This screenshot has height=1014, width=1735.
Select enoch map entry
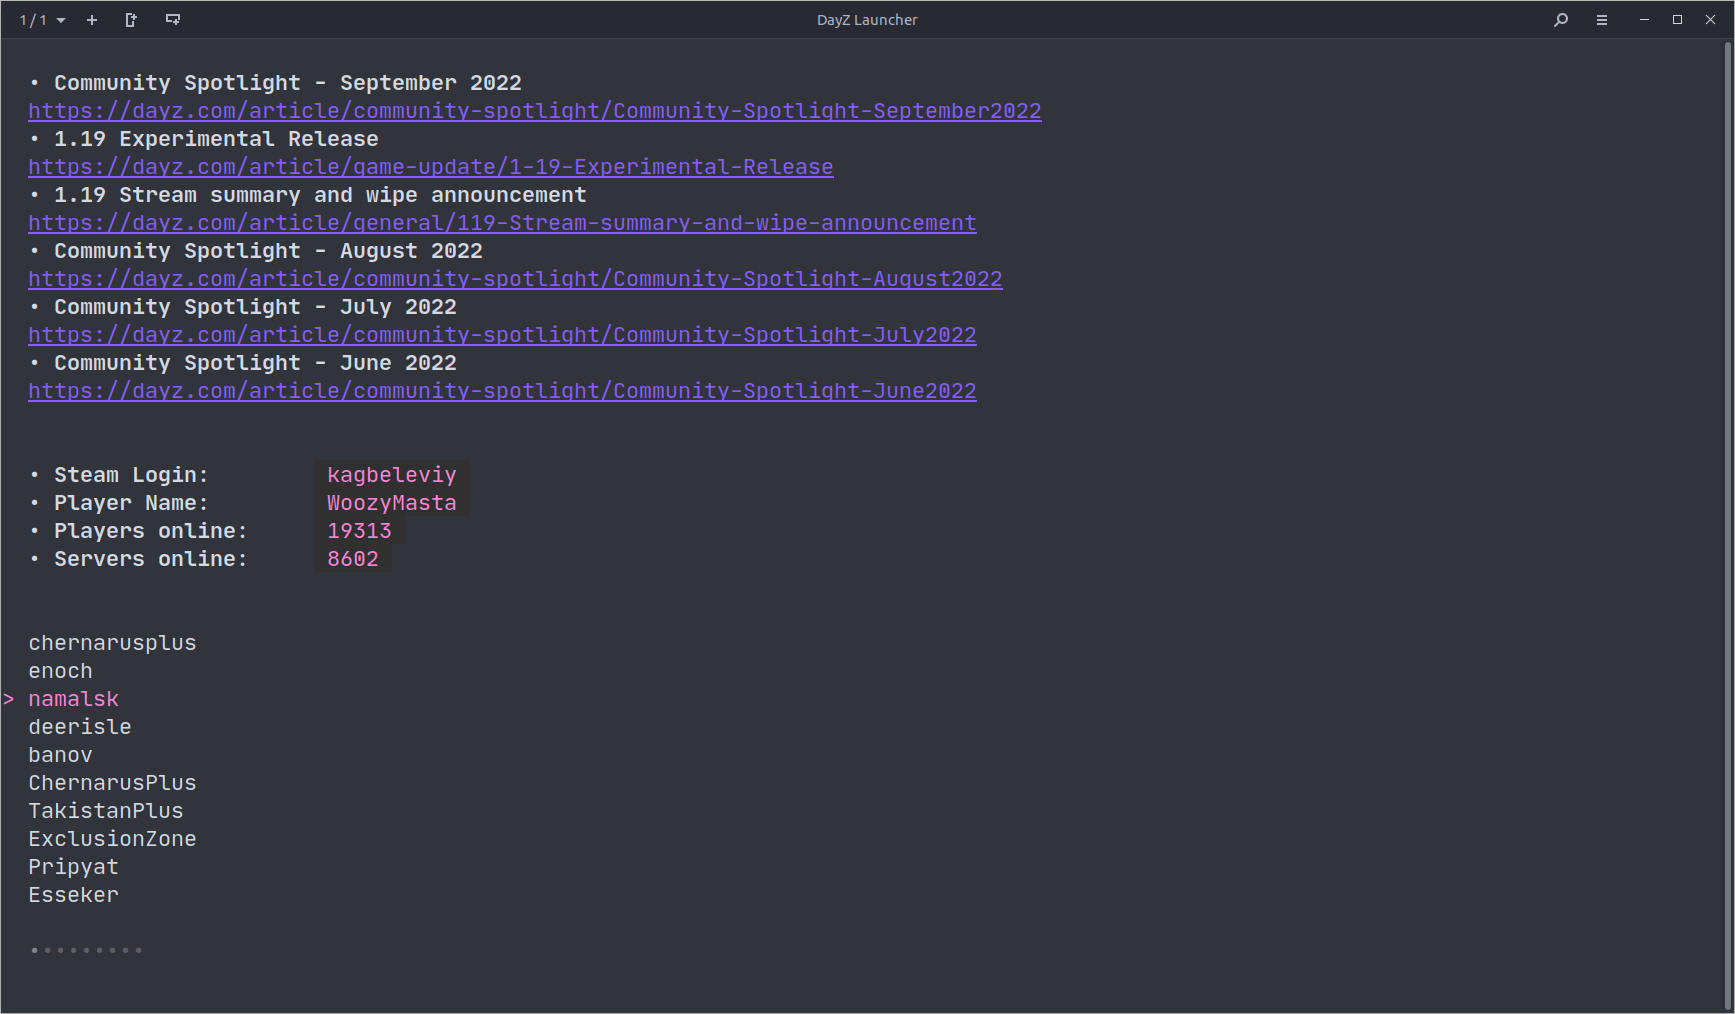(60, 671)
